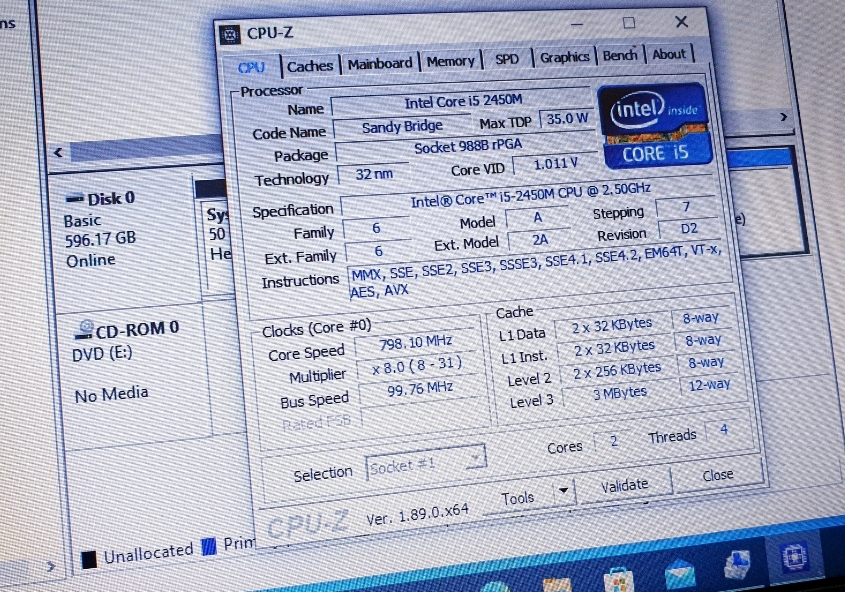Open the Mail app from taskbar
Viewport: 845px width, 592px height.
pyautogui.click(x=683, y=573)
